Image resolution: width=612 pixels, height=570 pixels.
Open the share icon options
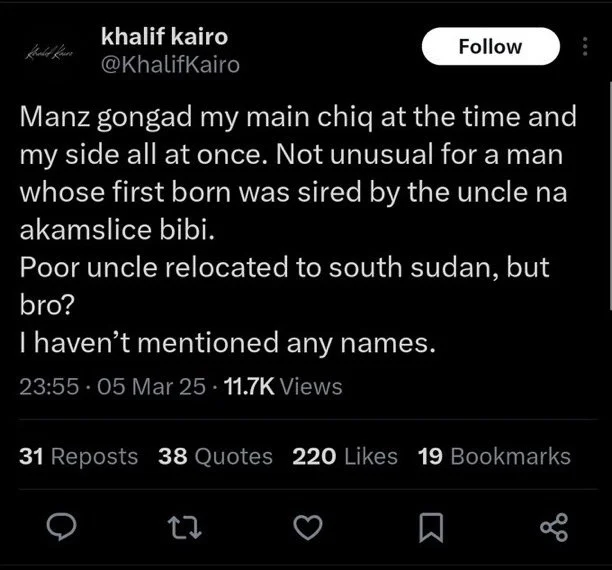[x=554, y=527]
